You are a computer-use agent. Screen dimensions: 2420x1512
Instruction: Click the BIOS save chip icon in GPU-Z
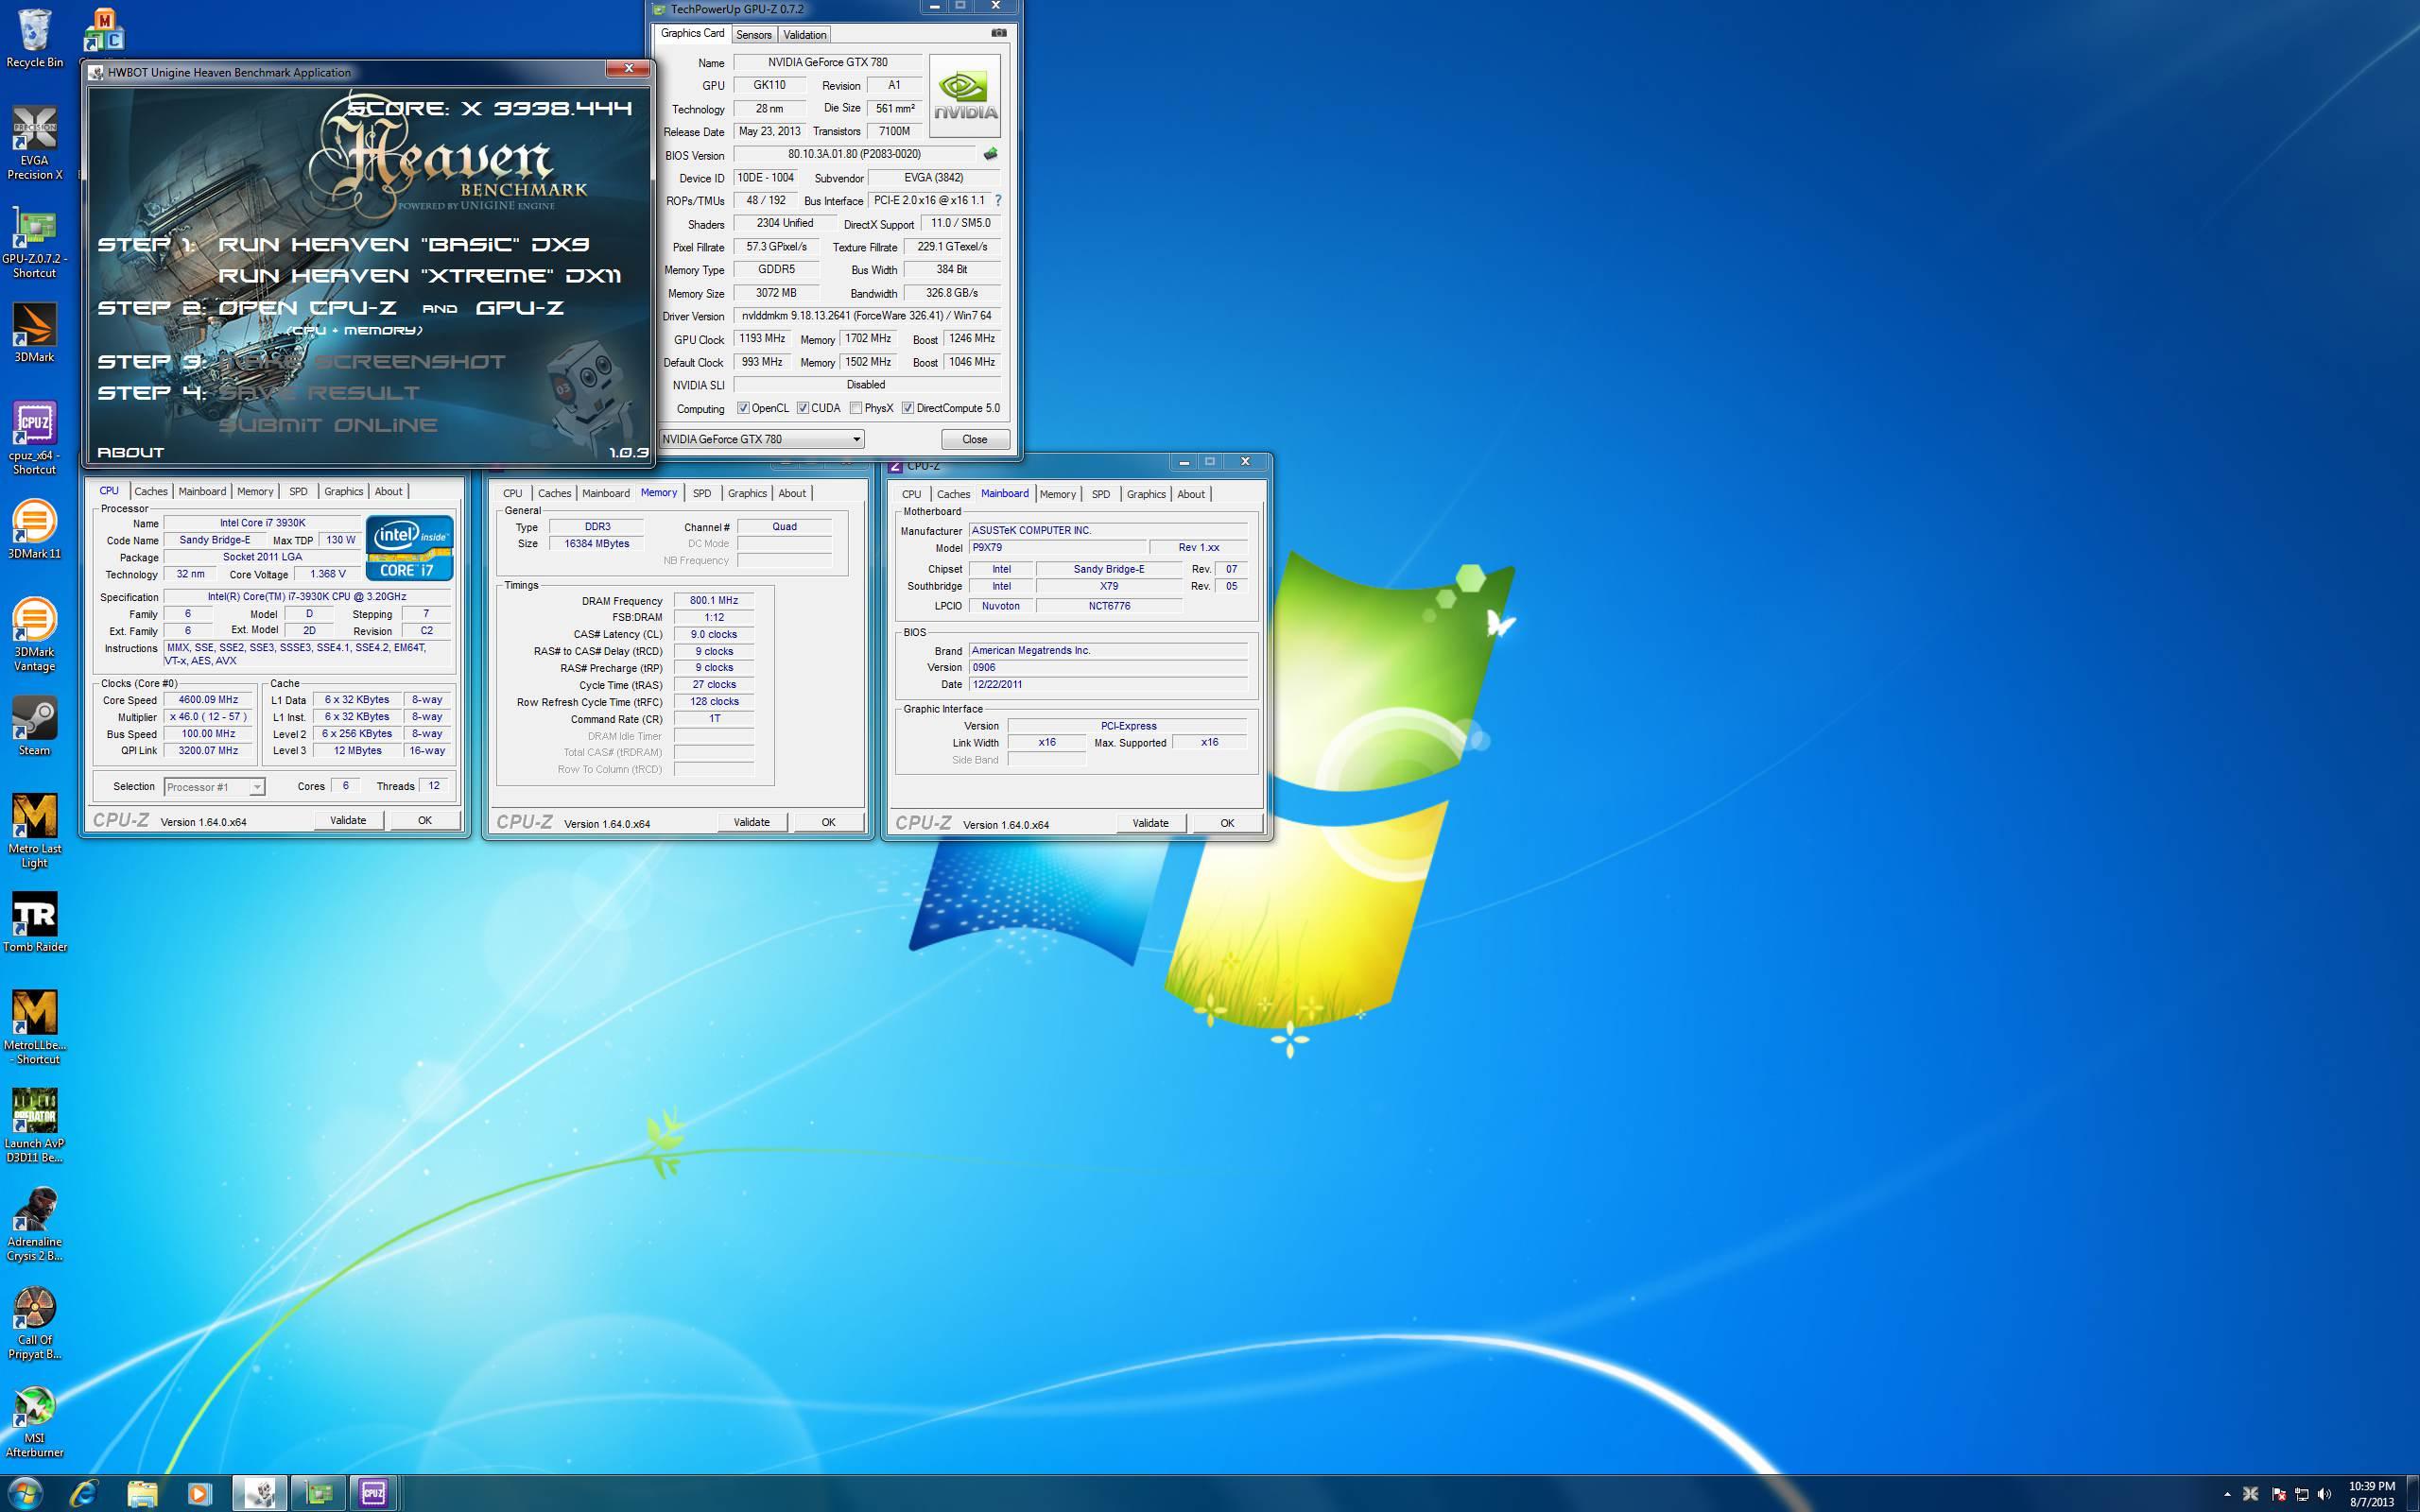(x=990, y=154)
